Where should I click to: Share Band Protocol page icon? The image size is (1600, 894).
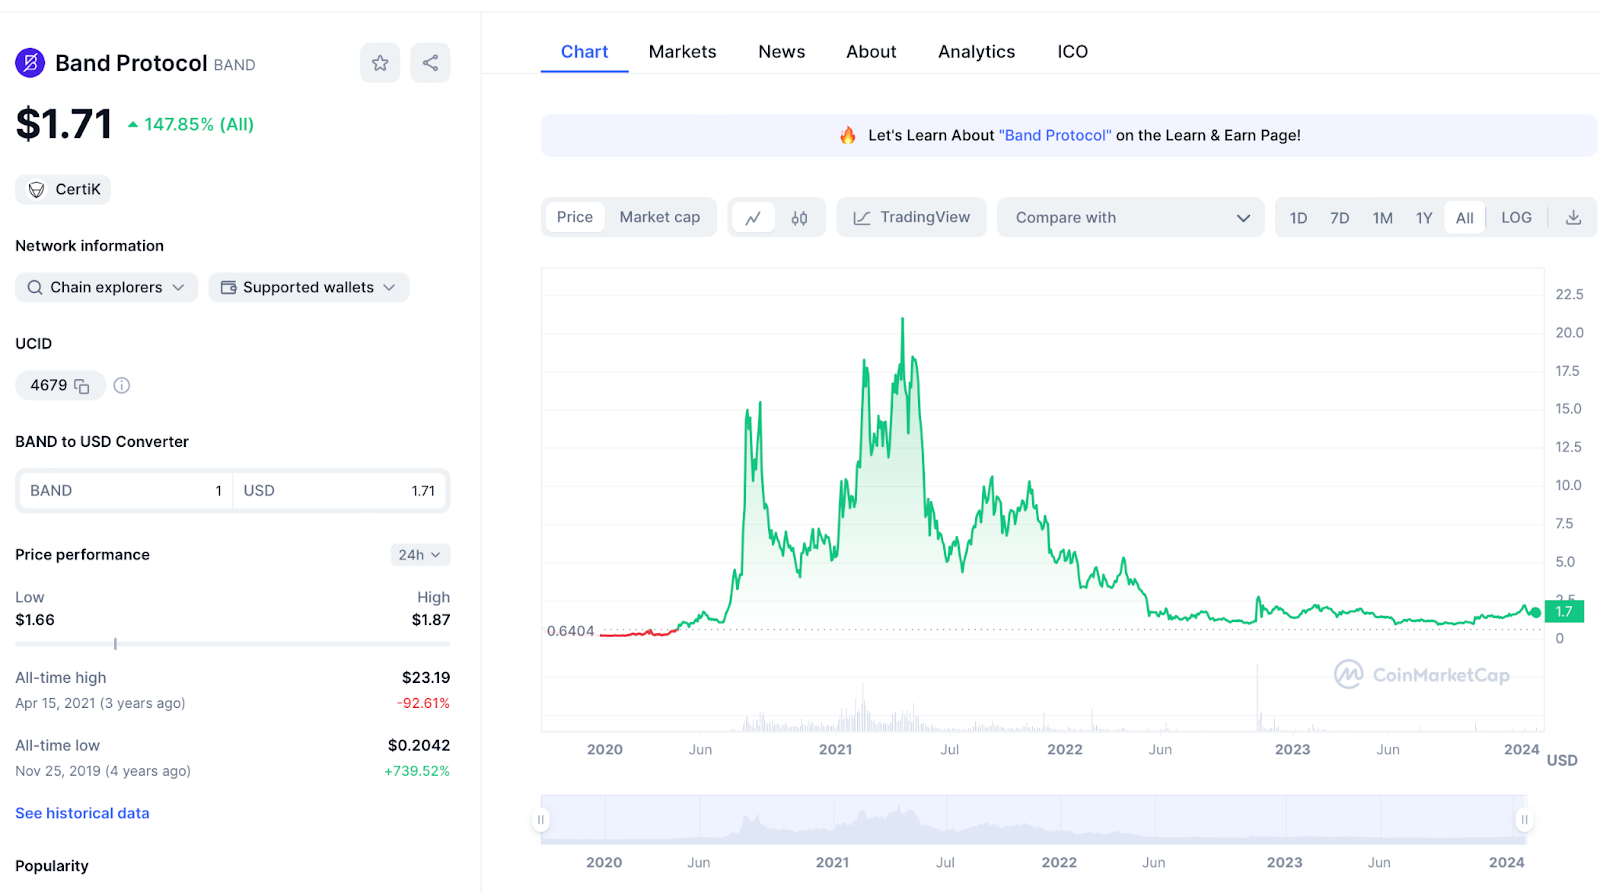coord(430,63)
